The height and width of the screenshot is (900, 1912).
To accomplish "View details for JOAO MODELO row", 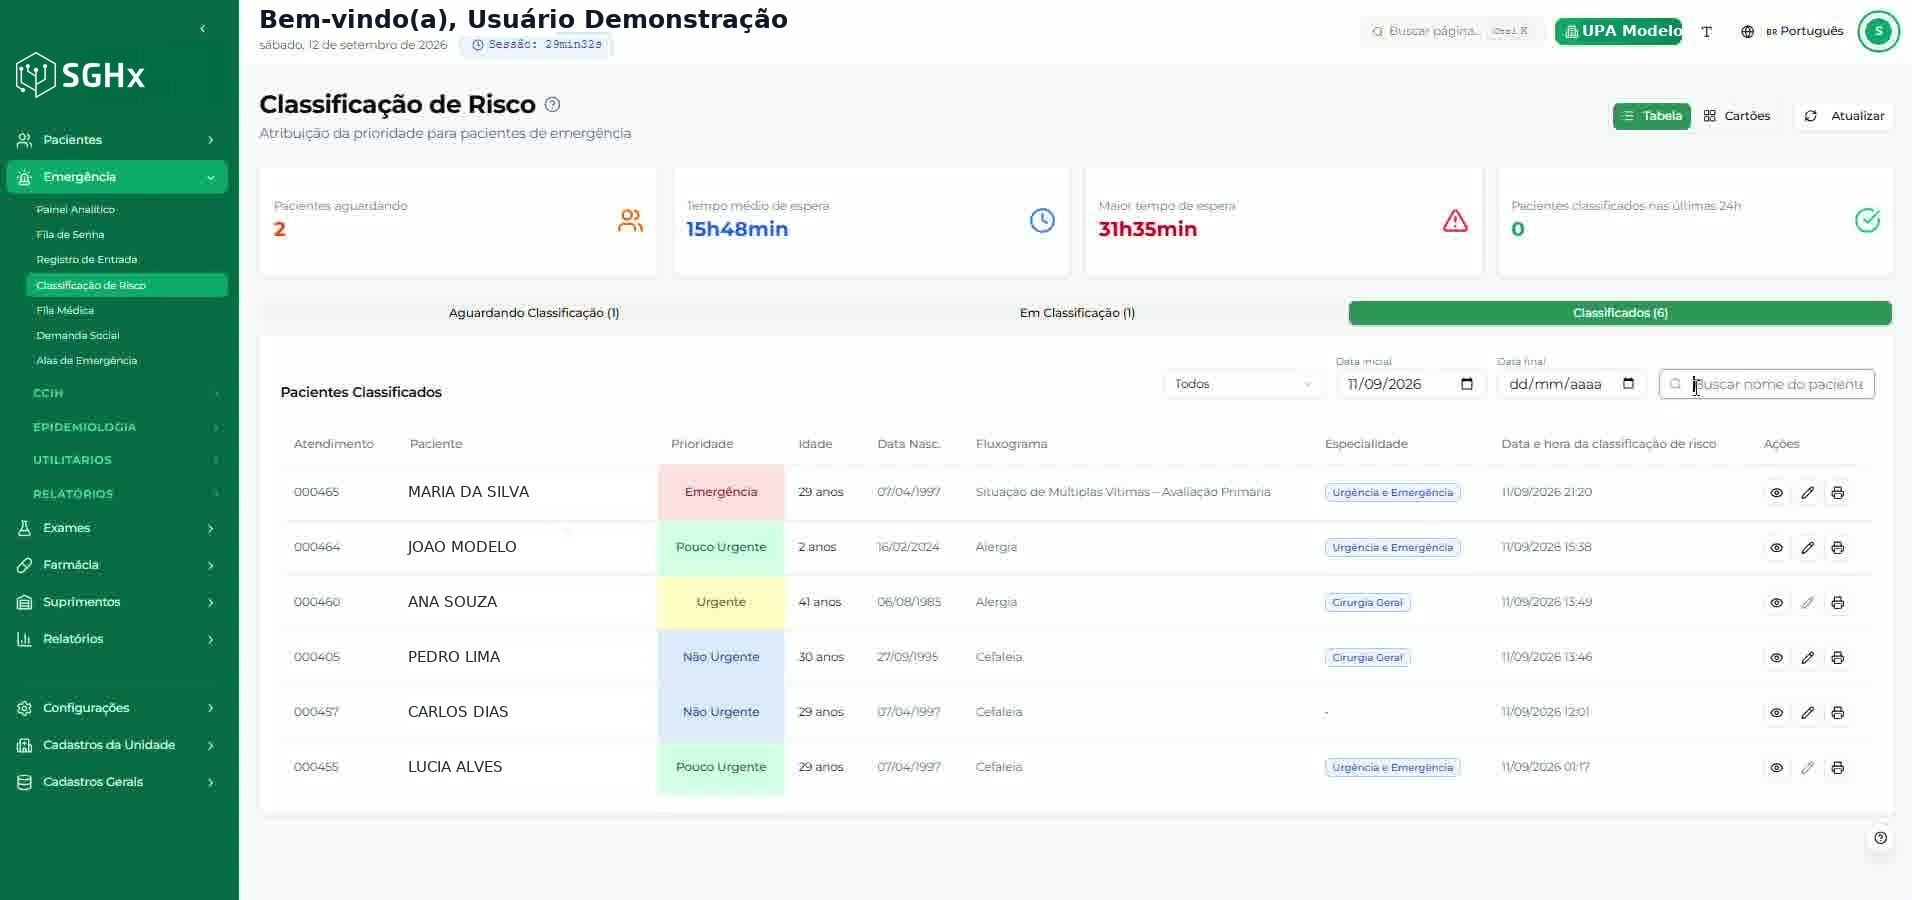I will [x=1776, y=548].
